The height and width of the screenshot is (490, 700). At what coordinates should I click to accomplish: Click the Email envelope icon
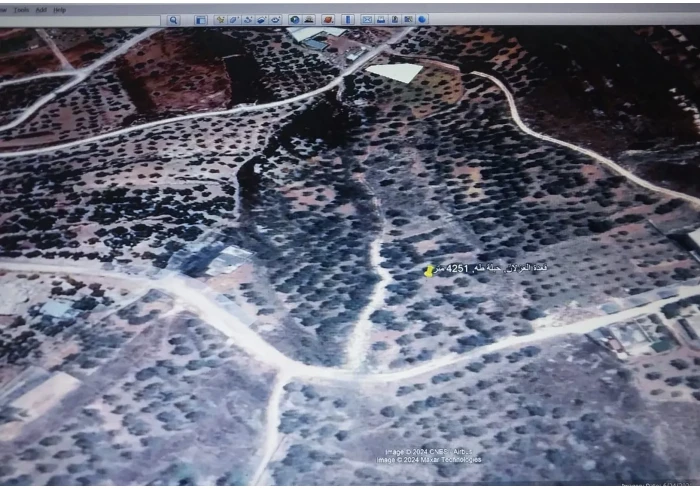(x=367, y=20)
